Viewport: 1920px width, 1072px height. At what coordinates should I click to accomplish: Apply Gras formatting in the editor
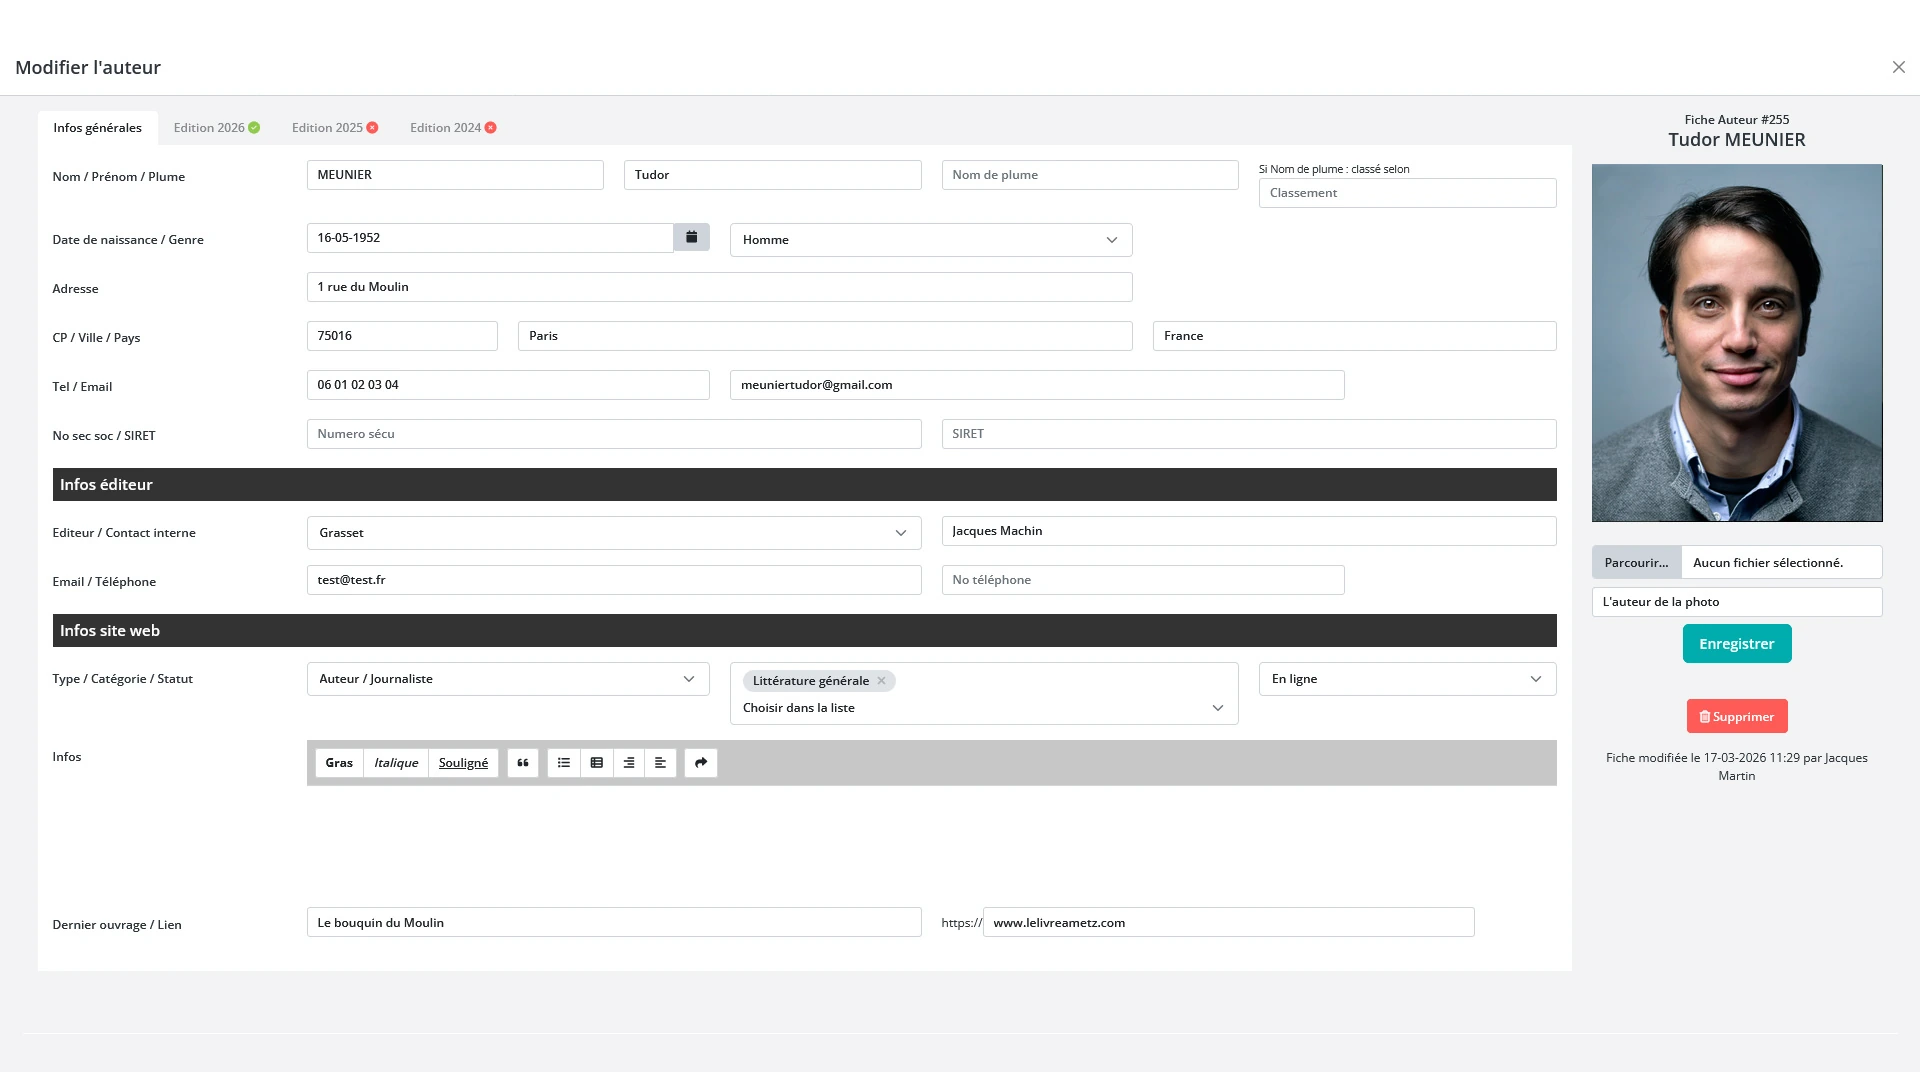[x=339, y=763]
